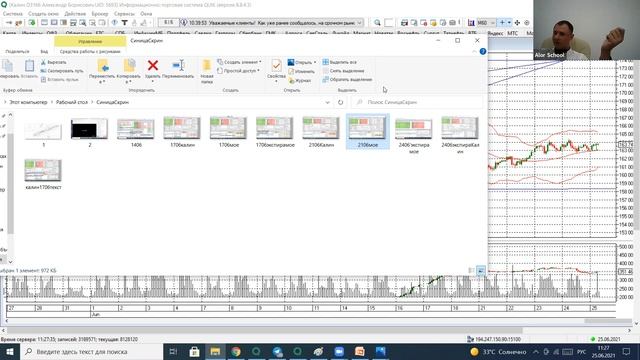640x360 pixels.
Task: Click Этот компьютер in the breadcrumb path
Action: click(x=29, y=102)
